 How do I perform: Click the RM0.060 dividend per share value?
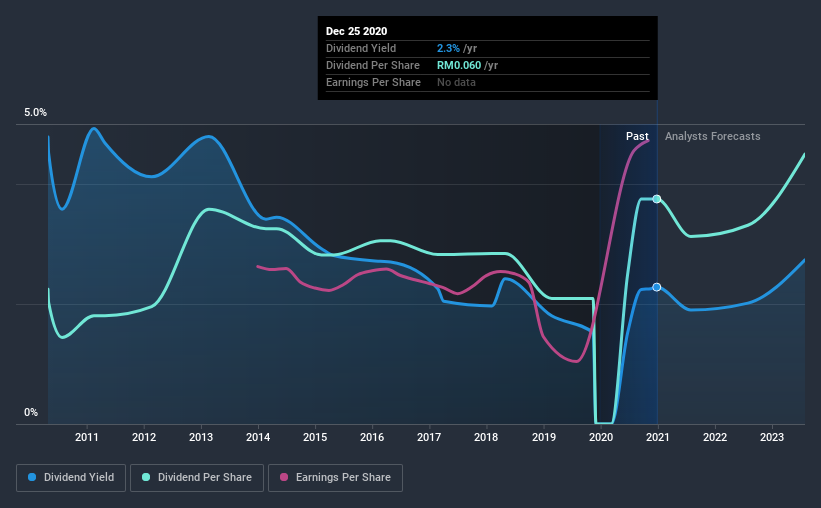click(x=459, y=65)
